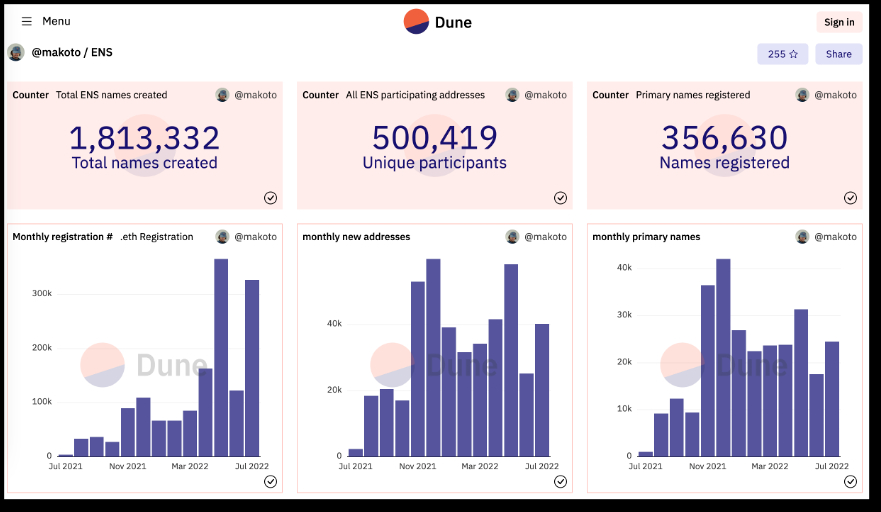Open @makoto link on Total ENS names card
The height and width of the screenshot is (512, 881).
256,95
